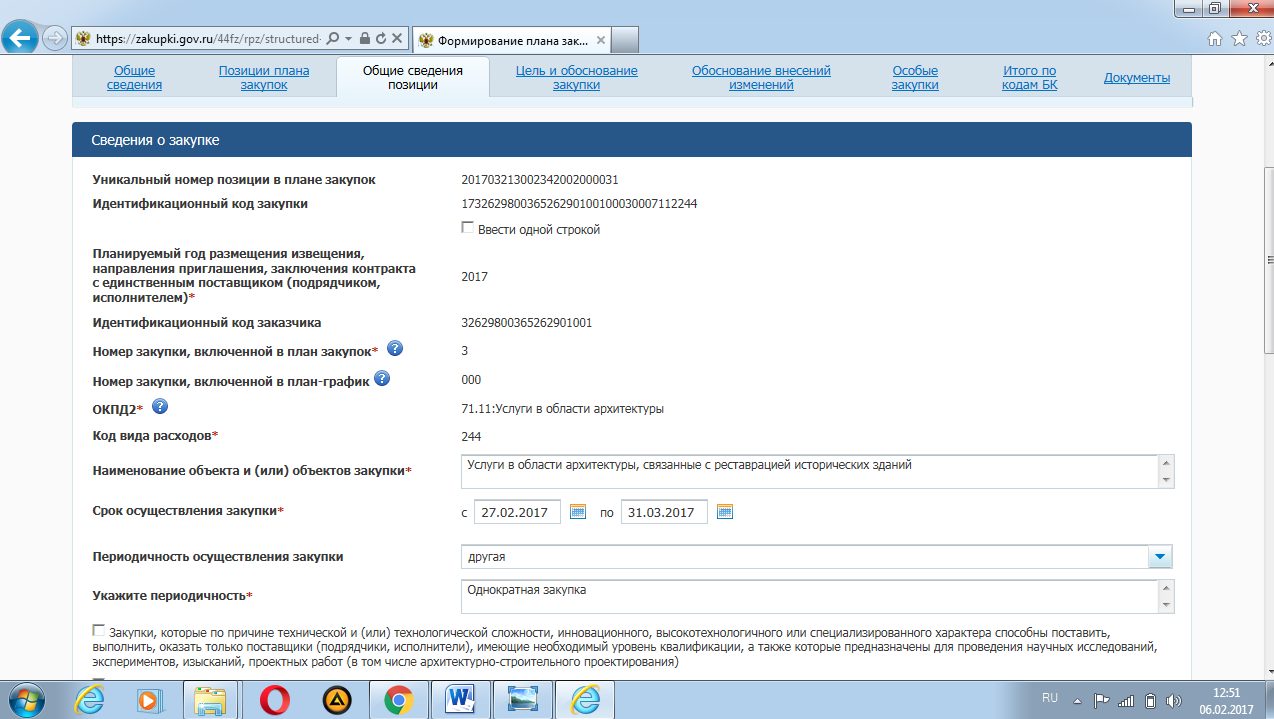Screen dimensions: 1274x719
Task: Refresh page using address bar reload icon
Action: coord(381,38)
